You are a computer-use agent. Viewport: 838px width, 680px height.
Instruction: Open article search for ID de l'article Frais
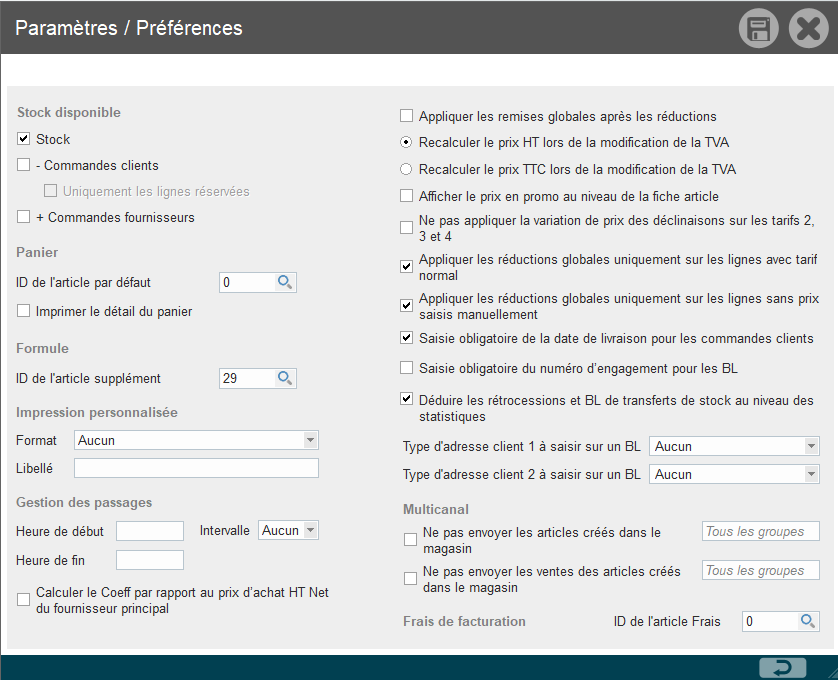coord(807,621)
